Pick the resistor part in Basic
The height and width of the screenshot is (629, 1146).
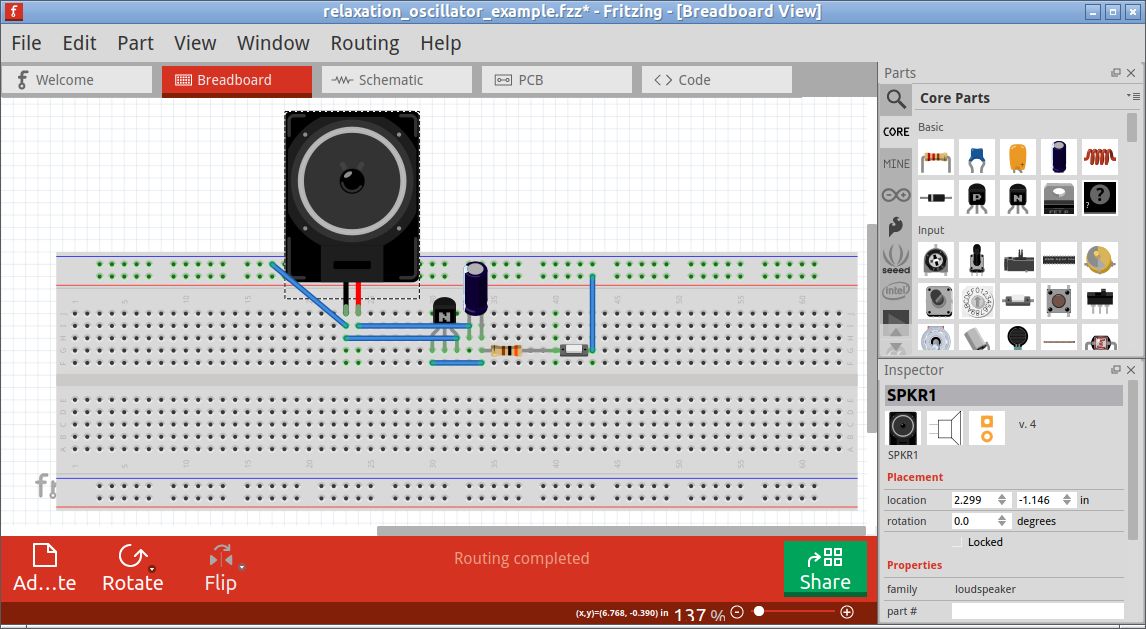click(936, 157)
